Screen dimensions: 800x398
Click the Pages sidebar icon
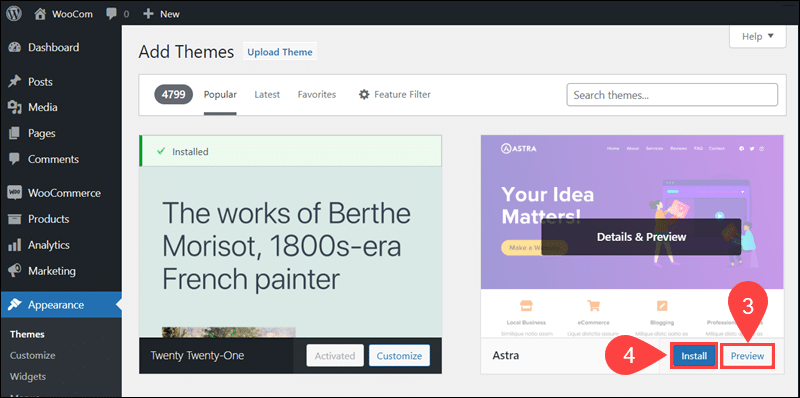(x=14, y=133)
